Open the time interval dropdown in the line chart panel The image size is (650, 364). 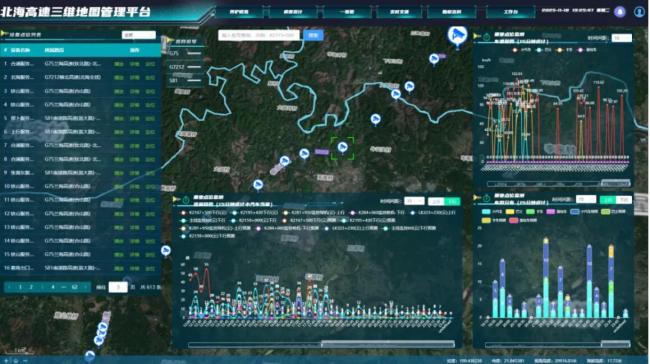414,201
